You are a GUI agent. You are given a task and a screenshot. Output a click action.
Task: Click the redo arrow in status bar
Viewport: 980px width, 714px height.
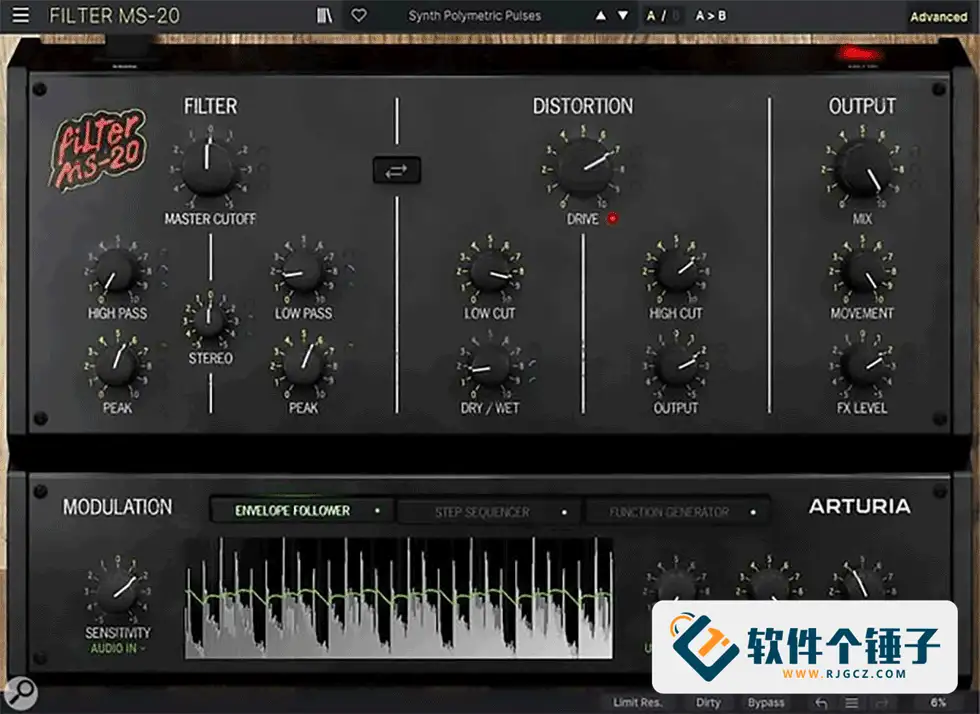coord(882,703)
